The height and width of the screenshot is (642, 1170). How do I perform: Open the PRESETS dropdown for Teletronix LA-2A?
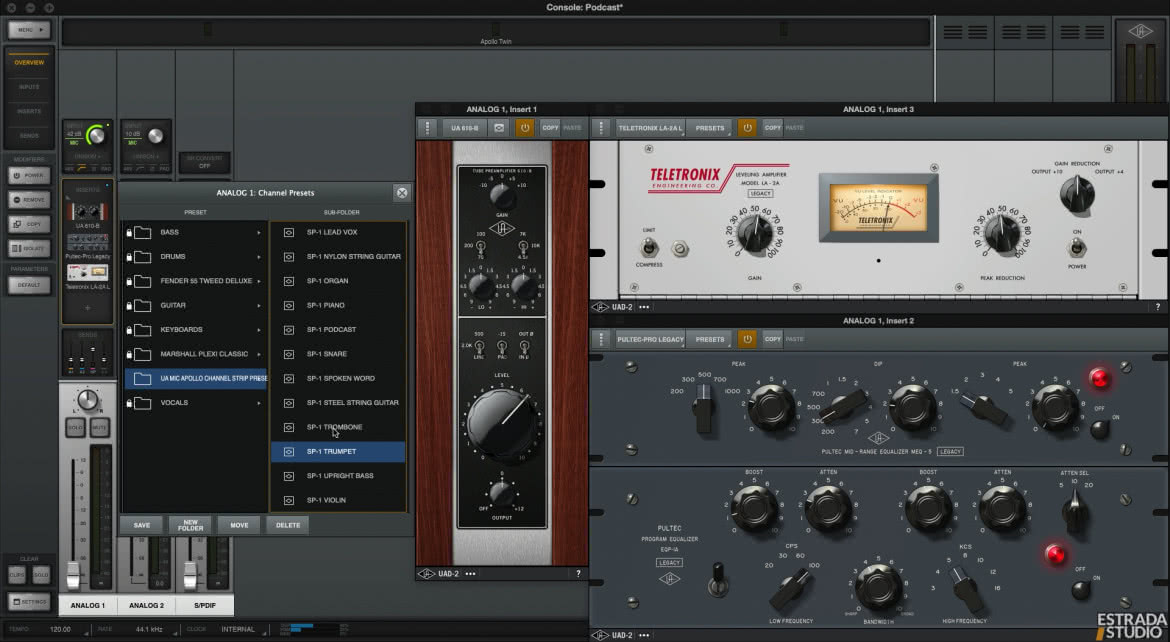pyautogui.click(x=710, y=128)
